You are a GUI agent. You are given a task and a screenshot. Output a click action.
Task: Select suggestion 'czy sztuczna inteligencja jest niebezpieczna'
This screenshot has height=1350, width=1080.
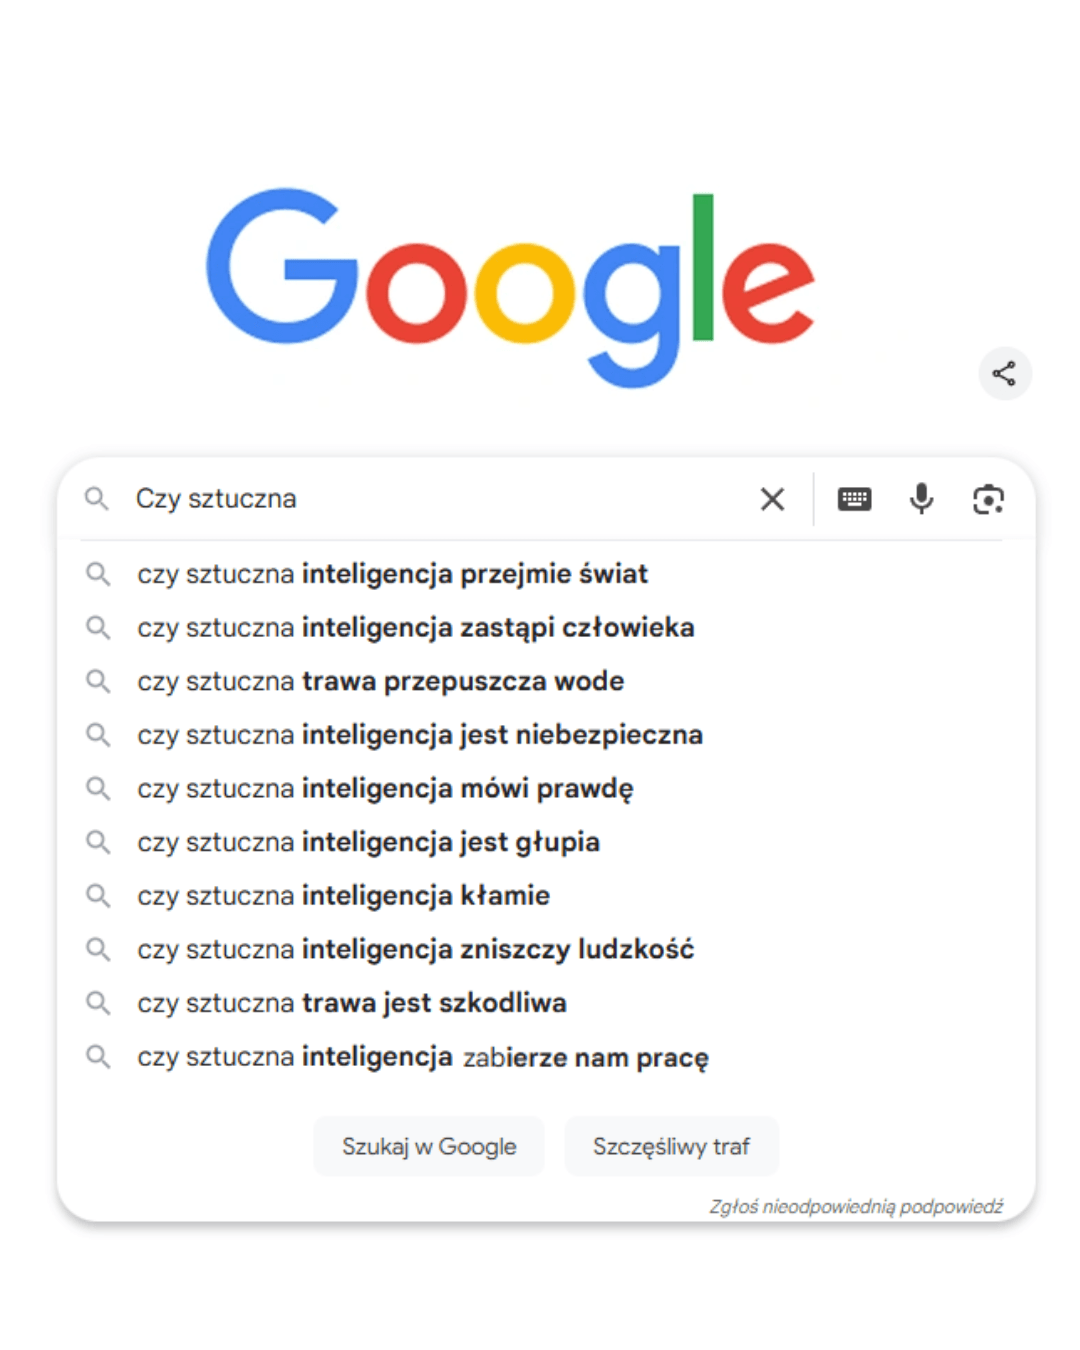click(x=420, y=735)
